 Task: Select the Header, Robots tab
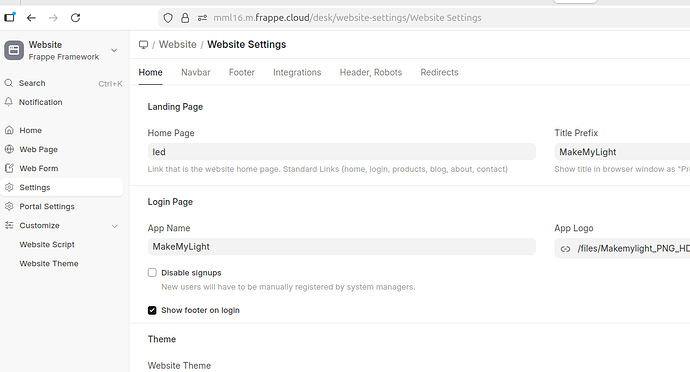[x=371, y=72]
